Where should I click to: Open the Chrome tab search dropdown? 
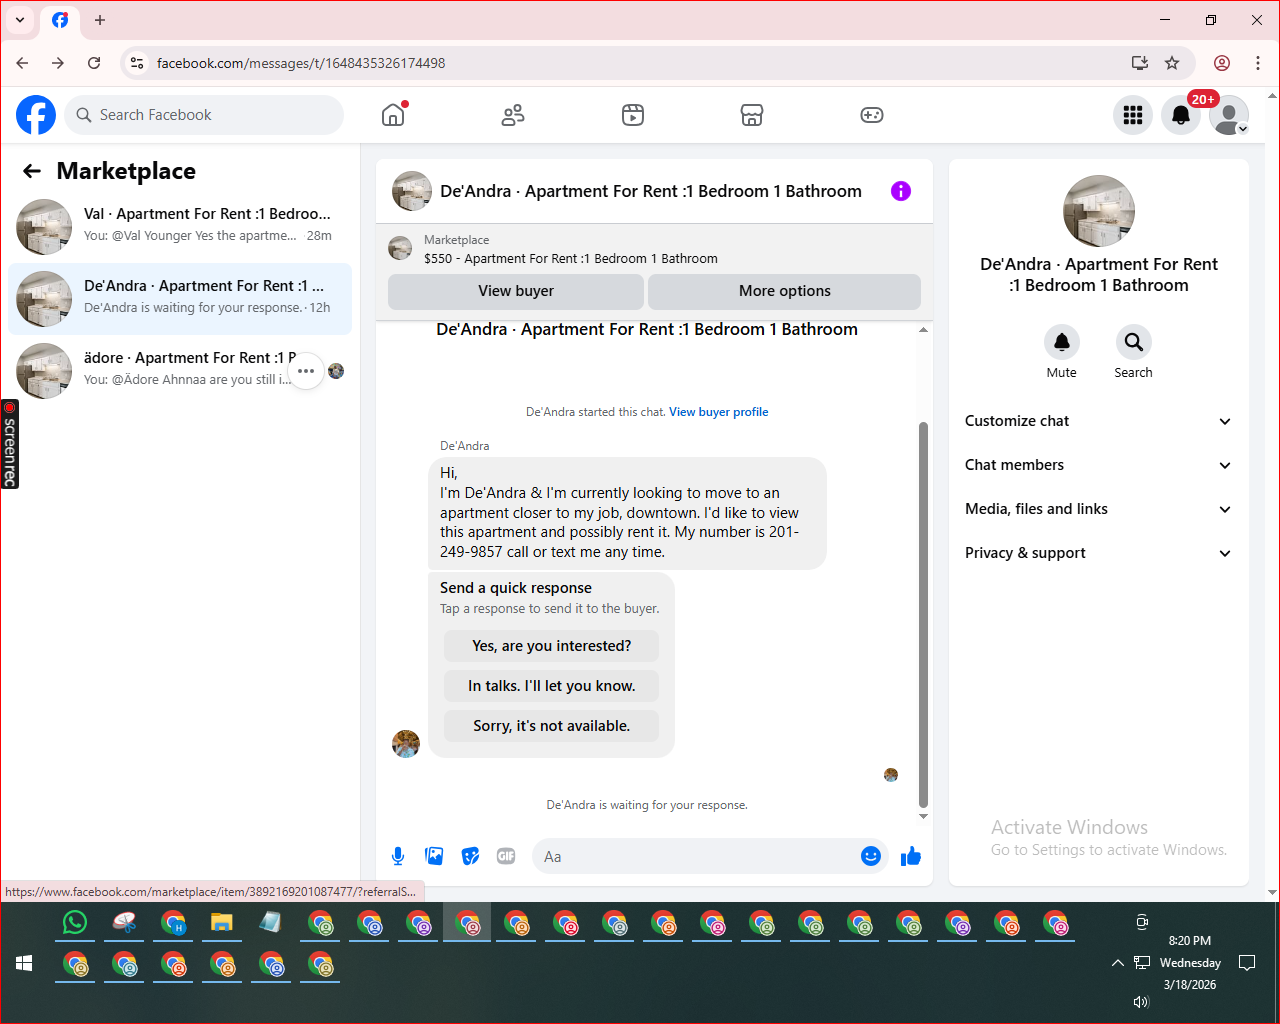20,20
